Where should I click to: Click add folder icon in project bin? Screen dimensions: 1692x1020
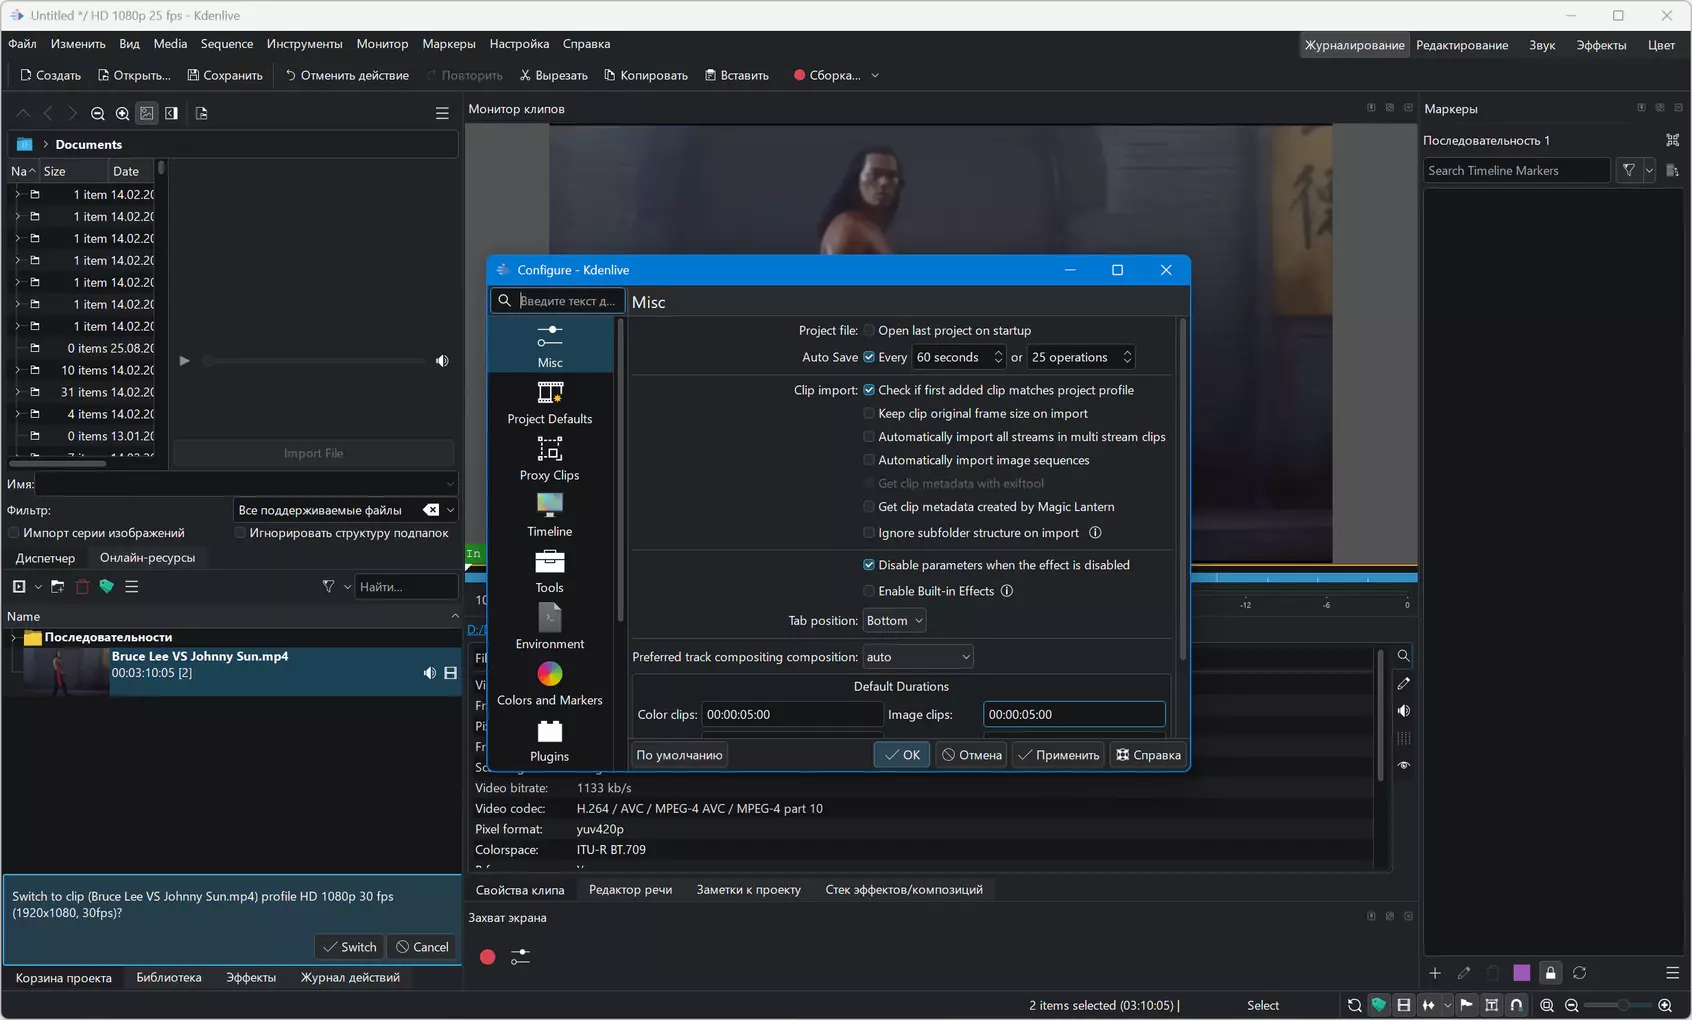58,587
